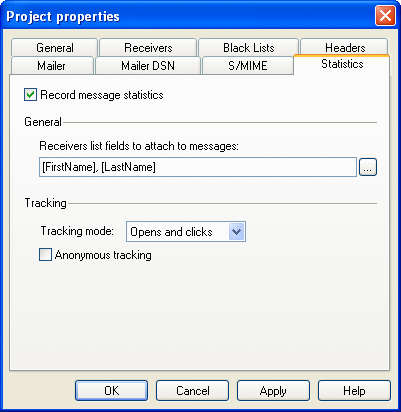Viewport: 401px width, 412px height.
Task: Open Help for project properties
Action: point(354,390)
